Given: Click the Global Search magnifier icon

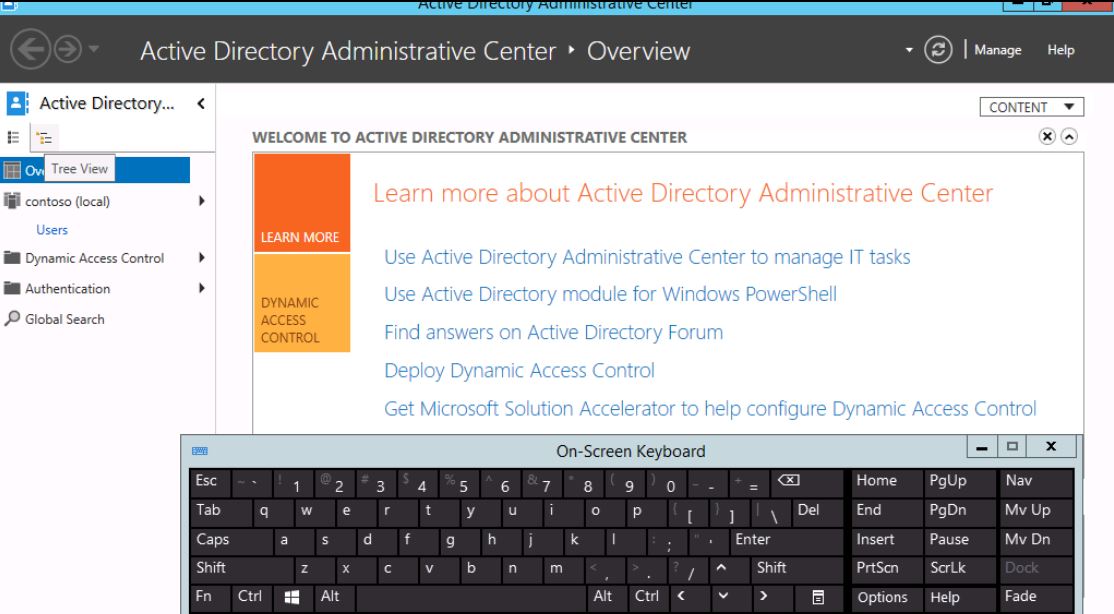Looking at the screenshot, I should pos(11,319).
